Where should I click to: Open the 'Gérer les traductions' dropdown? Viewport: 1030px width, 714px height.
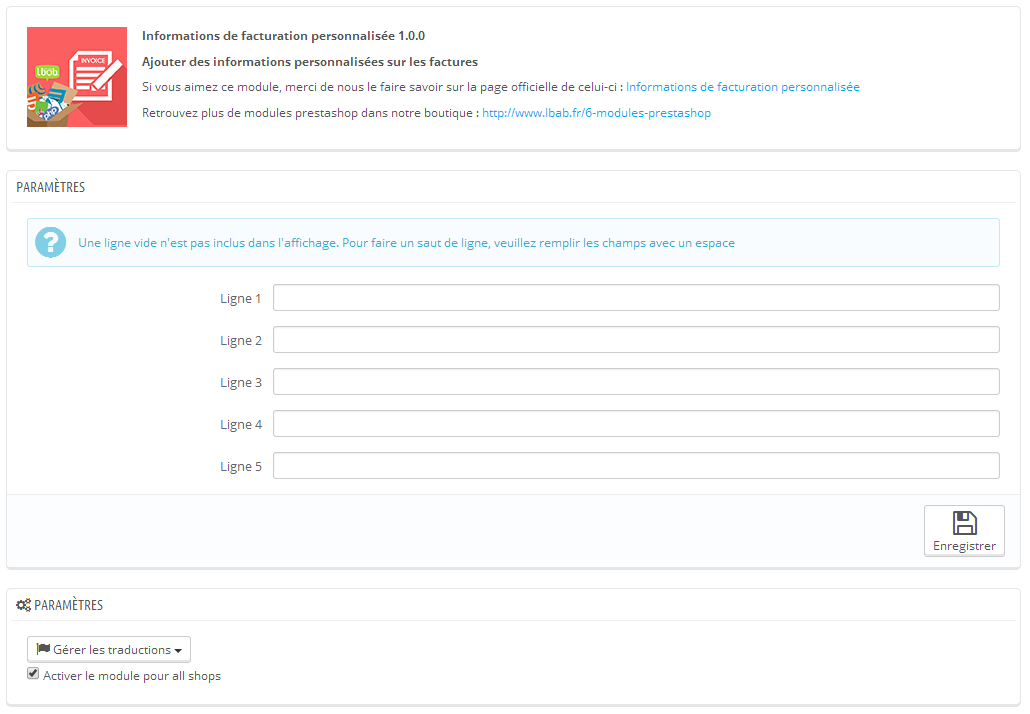[x=109, y=650]
